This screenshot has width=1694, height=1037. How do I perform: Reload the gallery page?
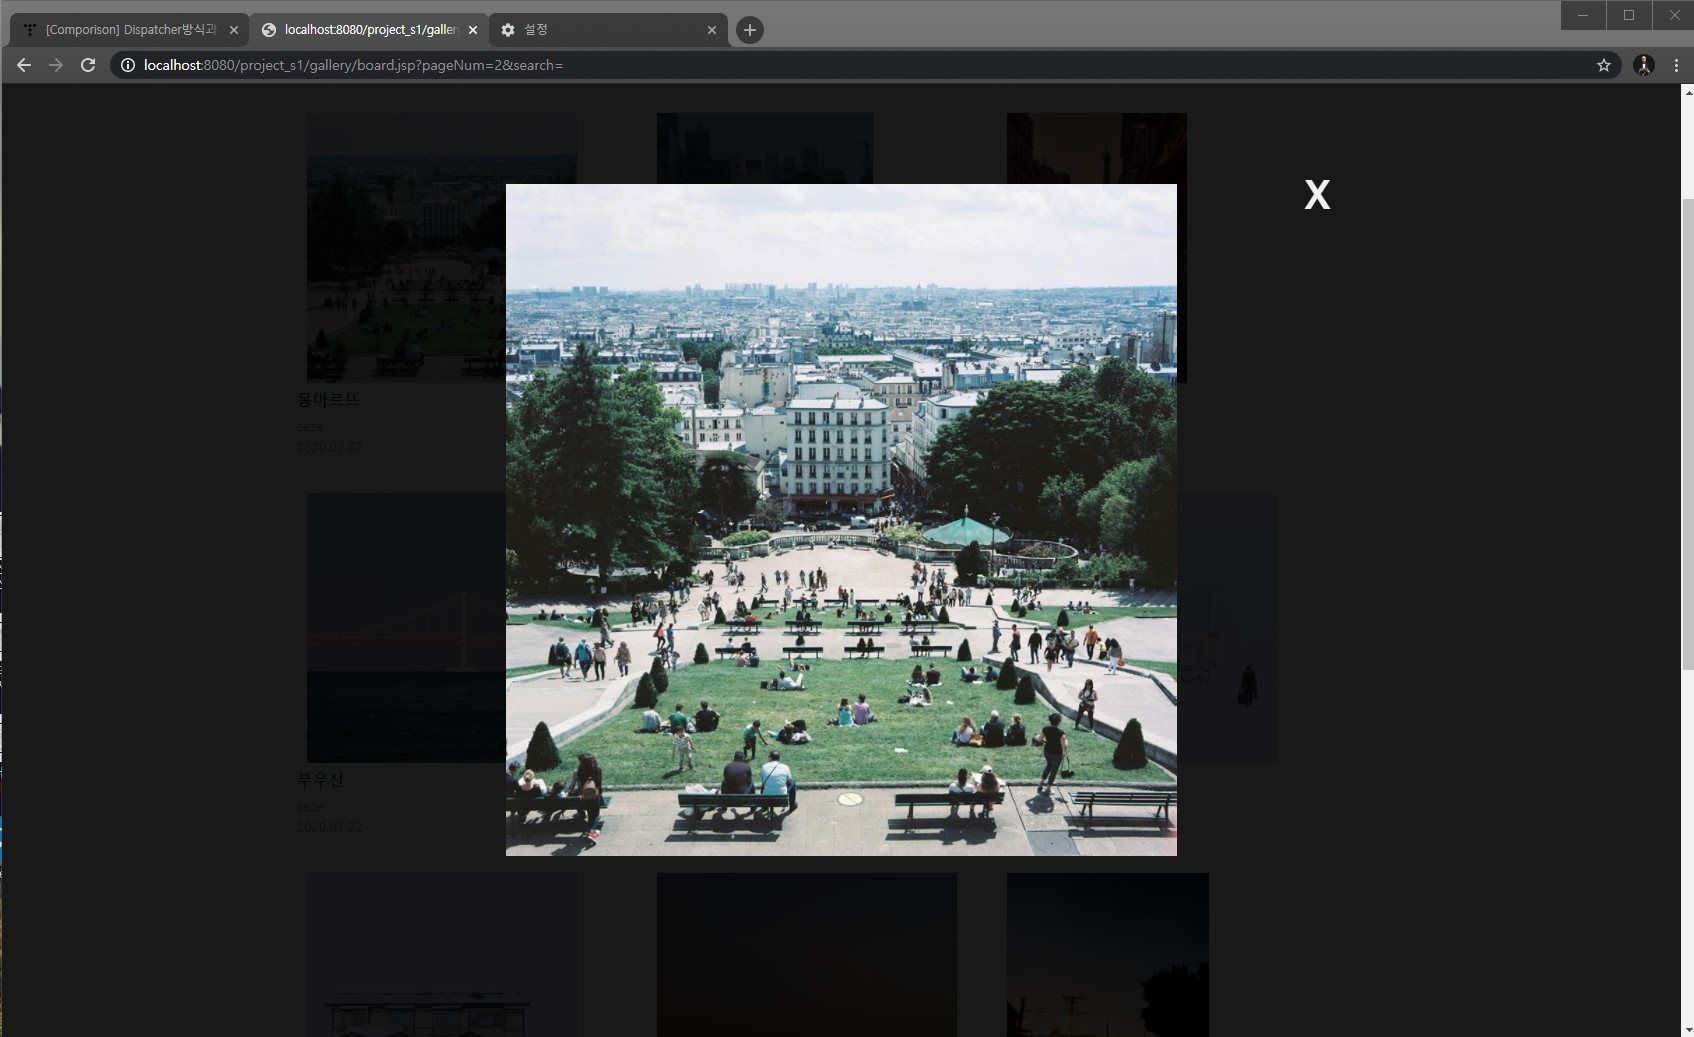tap(88, 65)
